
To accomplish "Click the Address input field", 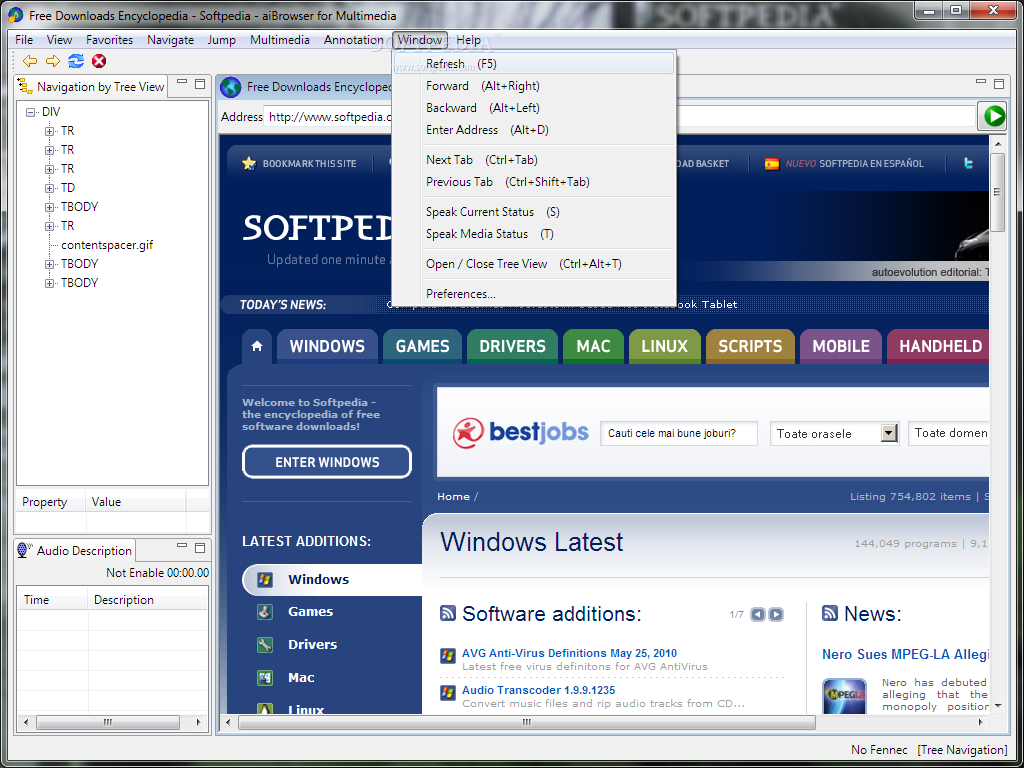I will click(x=619, y=117).
